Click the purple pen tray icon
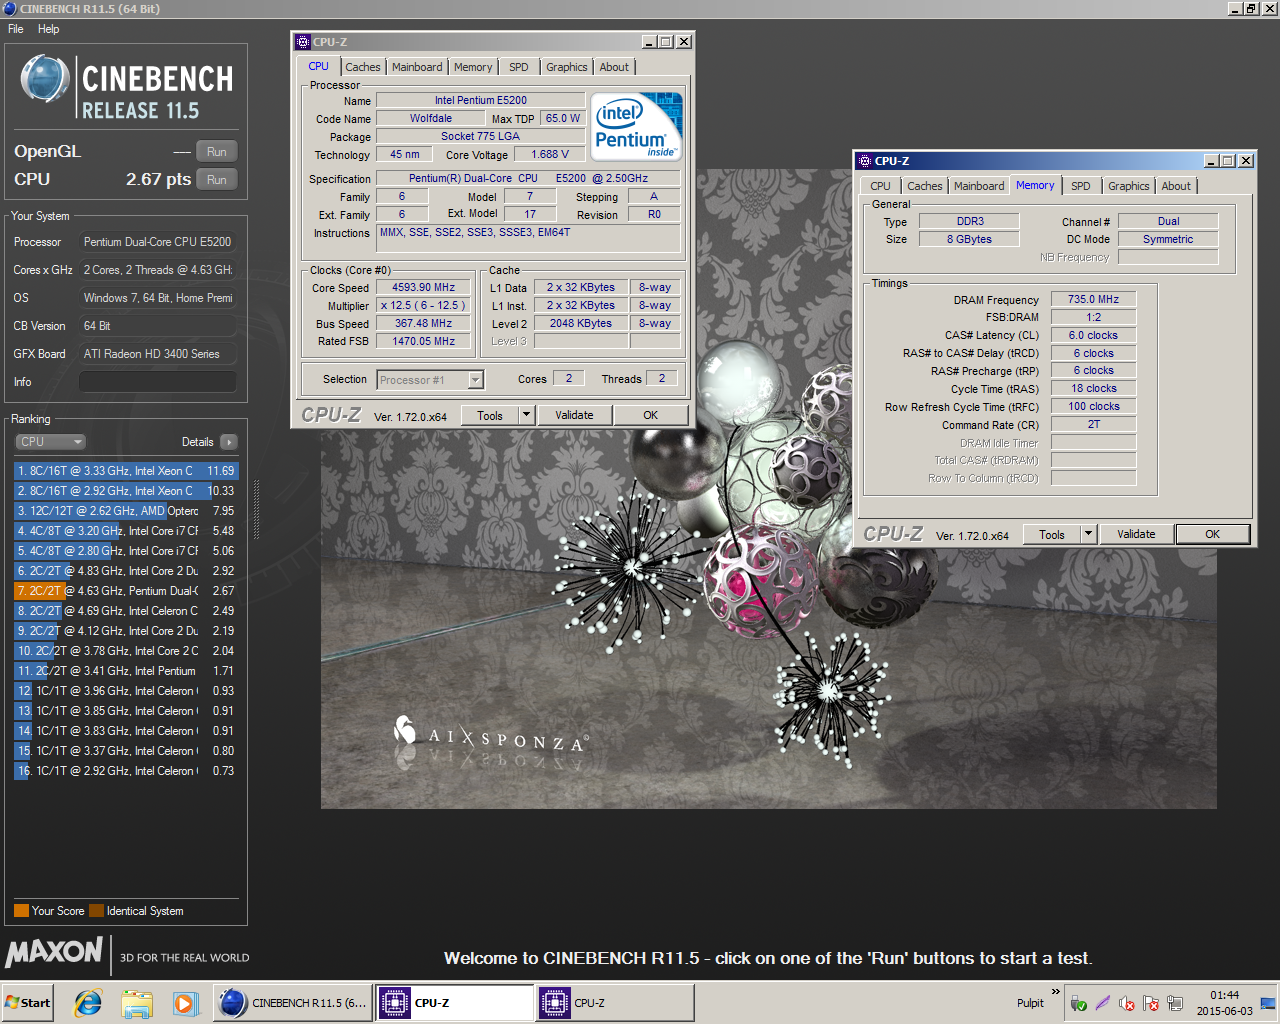 tap(1102, 1003)
